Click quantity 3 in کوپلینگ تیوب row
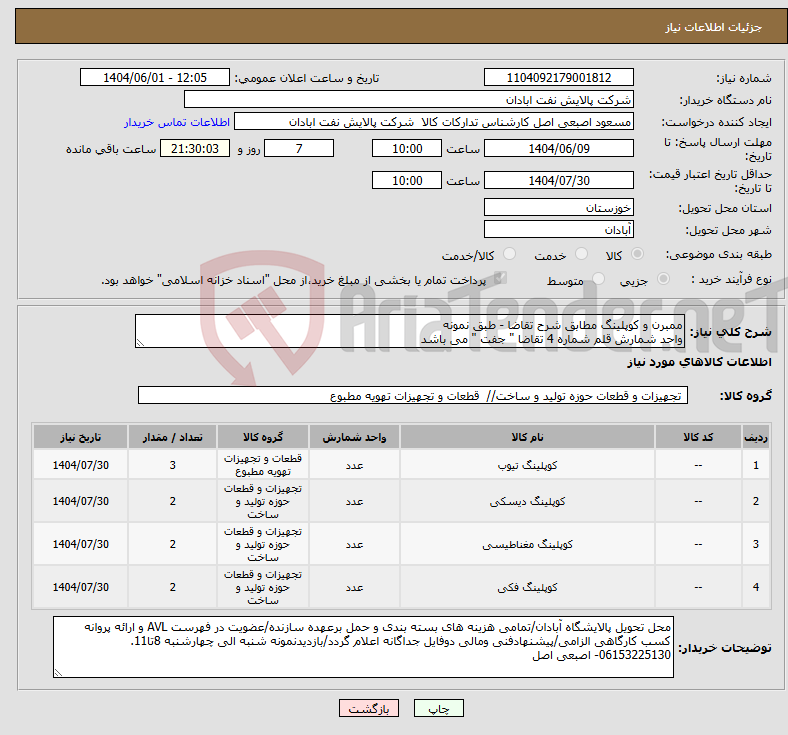Image resolution: width=788 pixels, height=735 pixels. pyautogui.click(x=172, y=465)
